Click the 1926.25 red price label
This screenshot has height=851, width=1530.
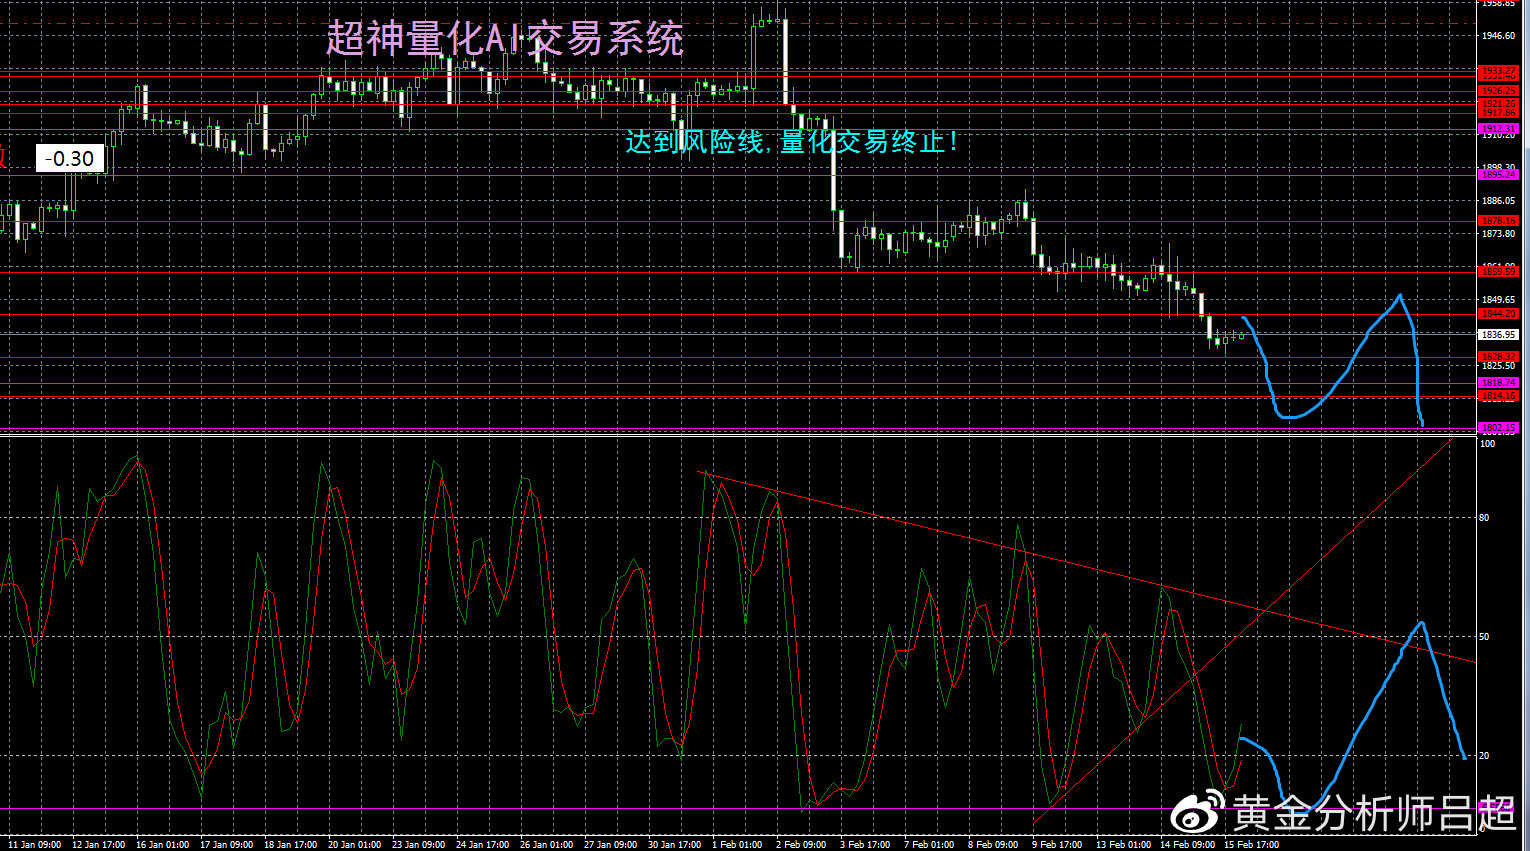[1498, 91]
